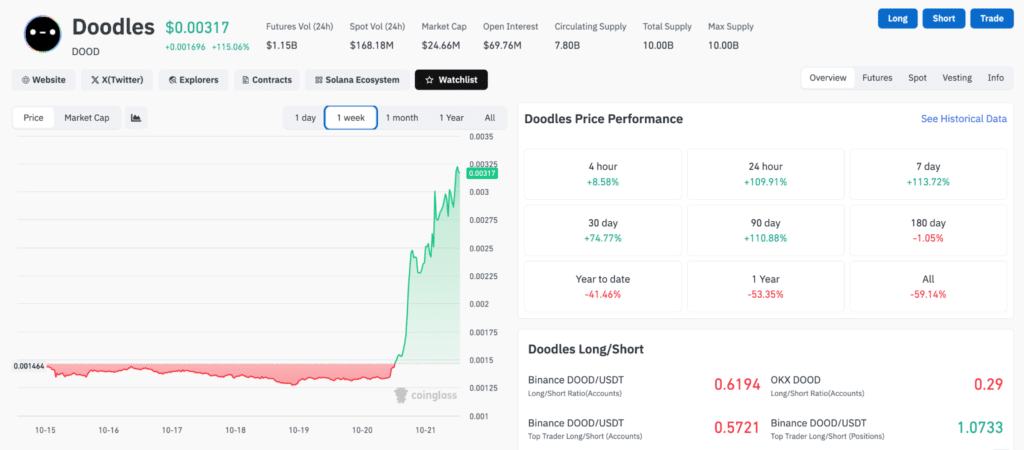Switch to the Info tab

pyautogui.click(x=995, y=78)
